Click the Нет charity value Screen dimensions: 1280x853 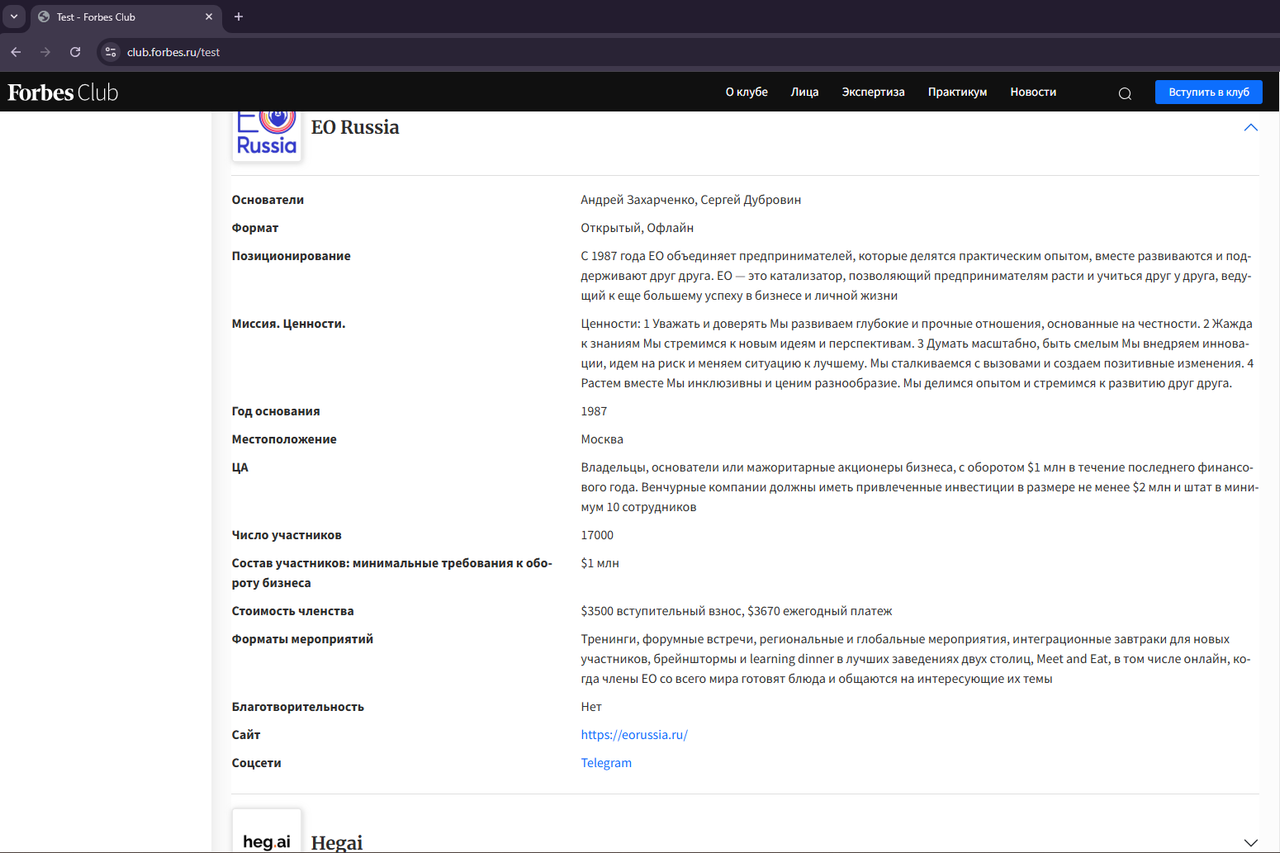[591, 707]
